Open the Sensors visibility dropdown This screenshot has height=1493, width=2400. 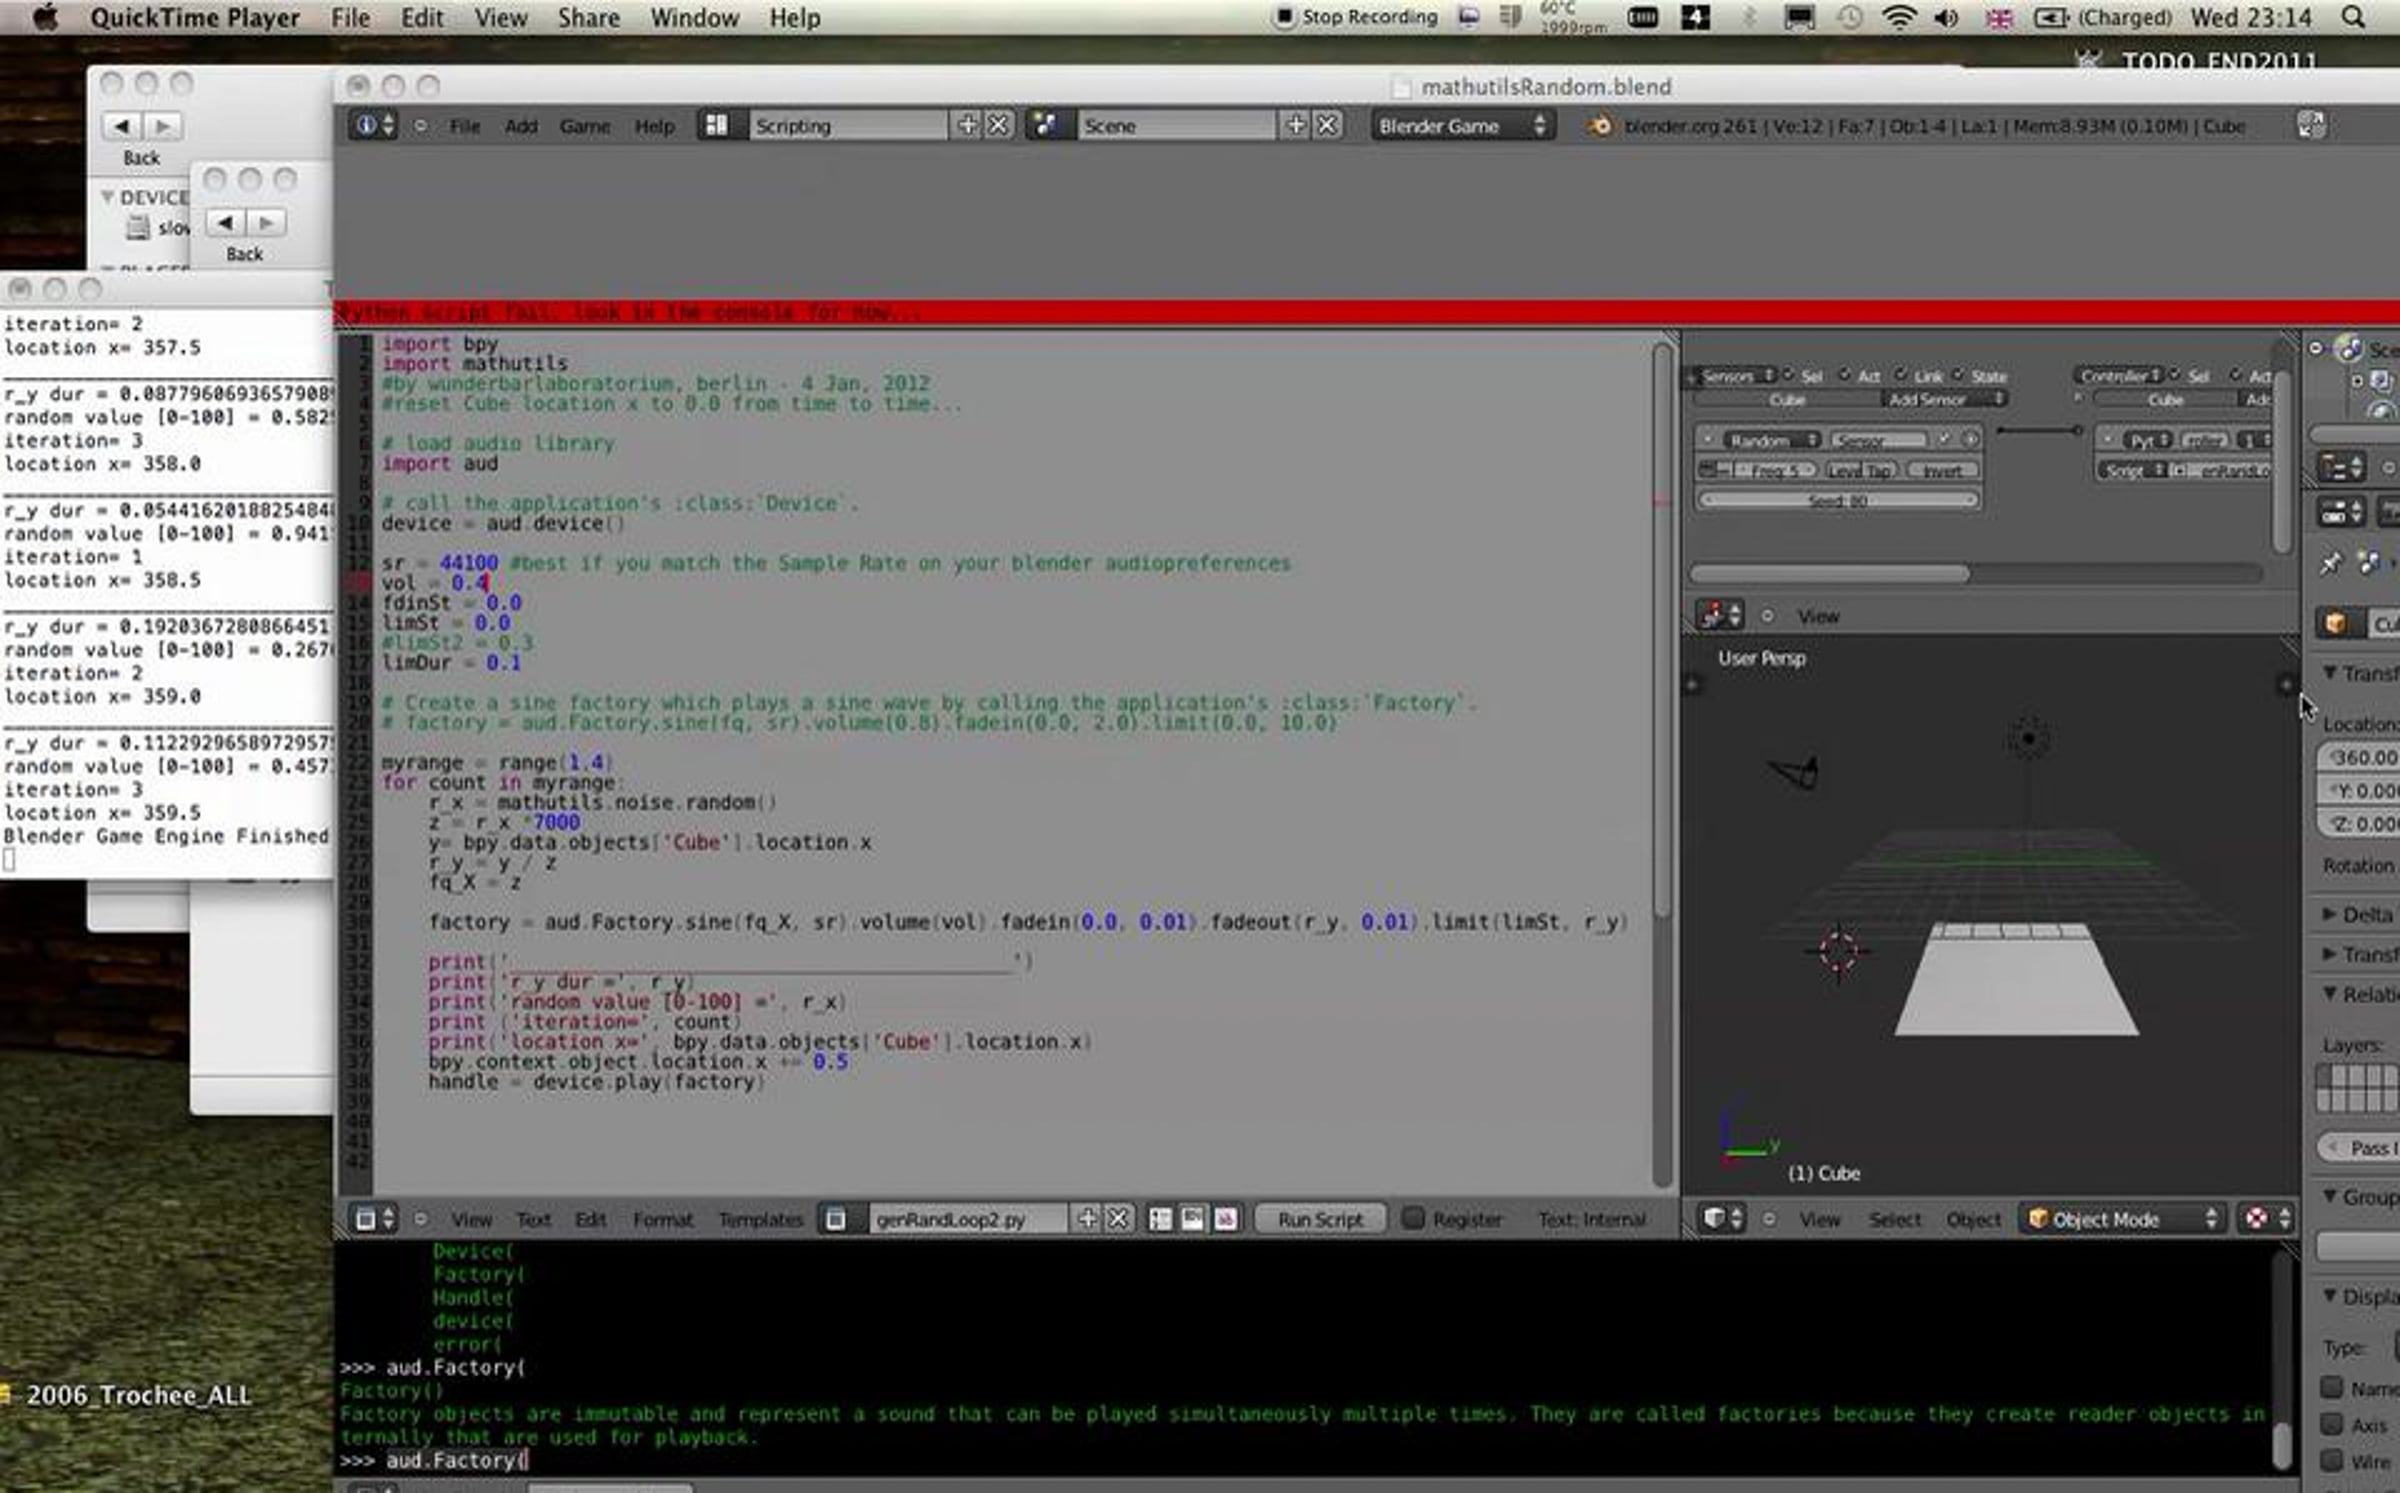click(x=1736, y=376)
